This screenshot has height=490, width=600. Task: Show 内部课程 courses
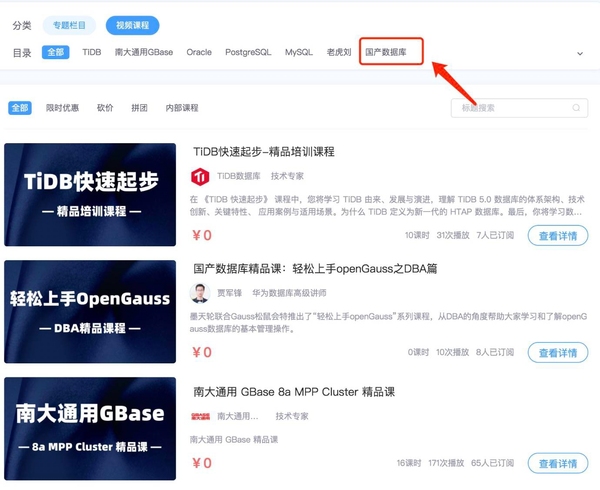click(182, 108)
